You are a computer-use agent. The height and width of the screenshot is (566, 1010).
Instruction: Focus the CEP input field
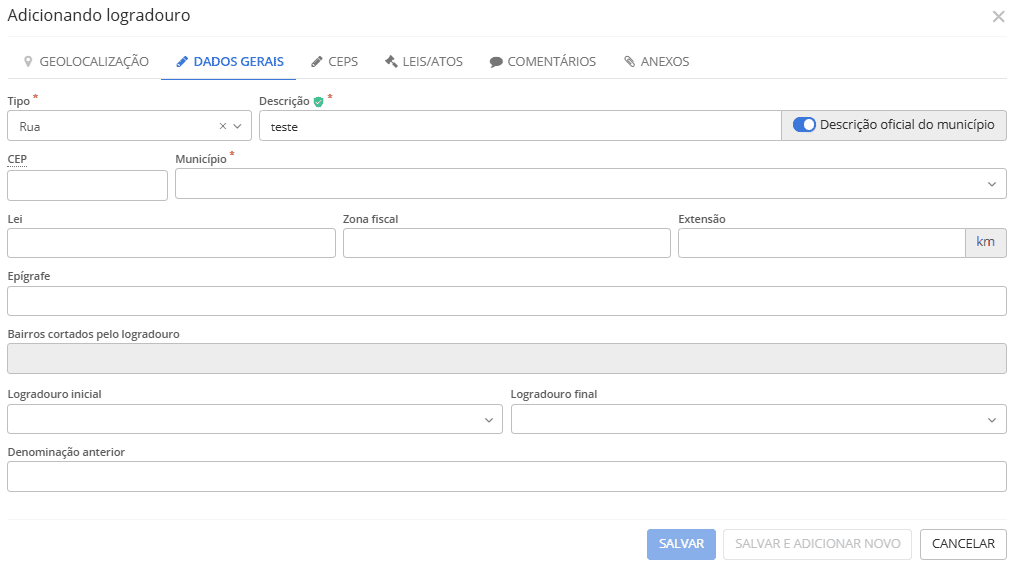tap(87, 185)
